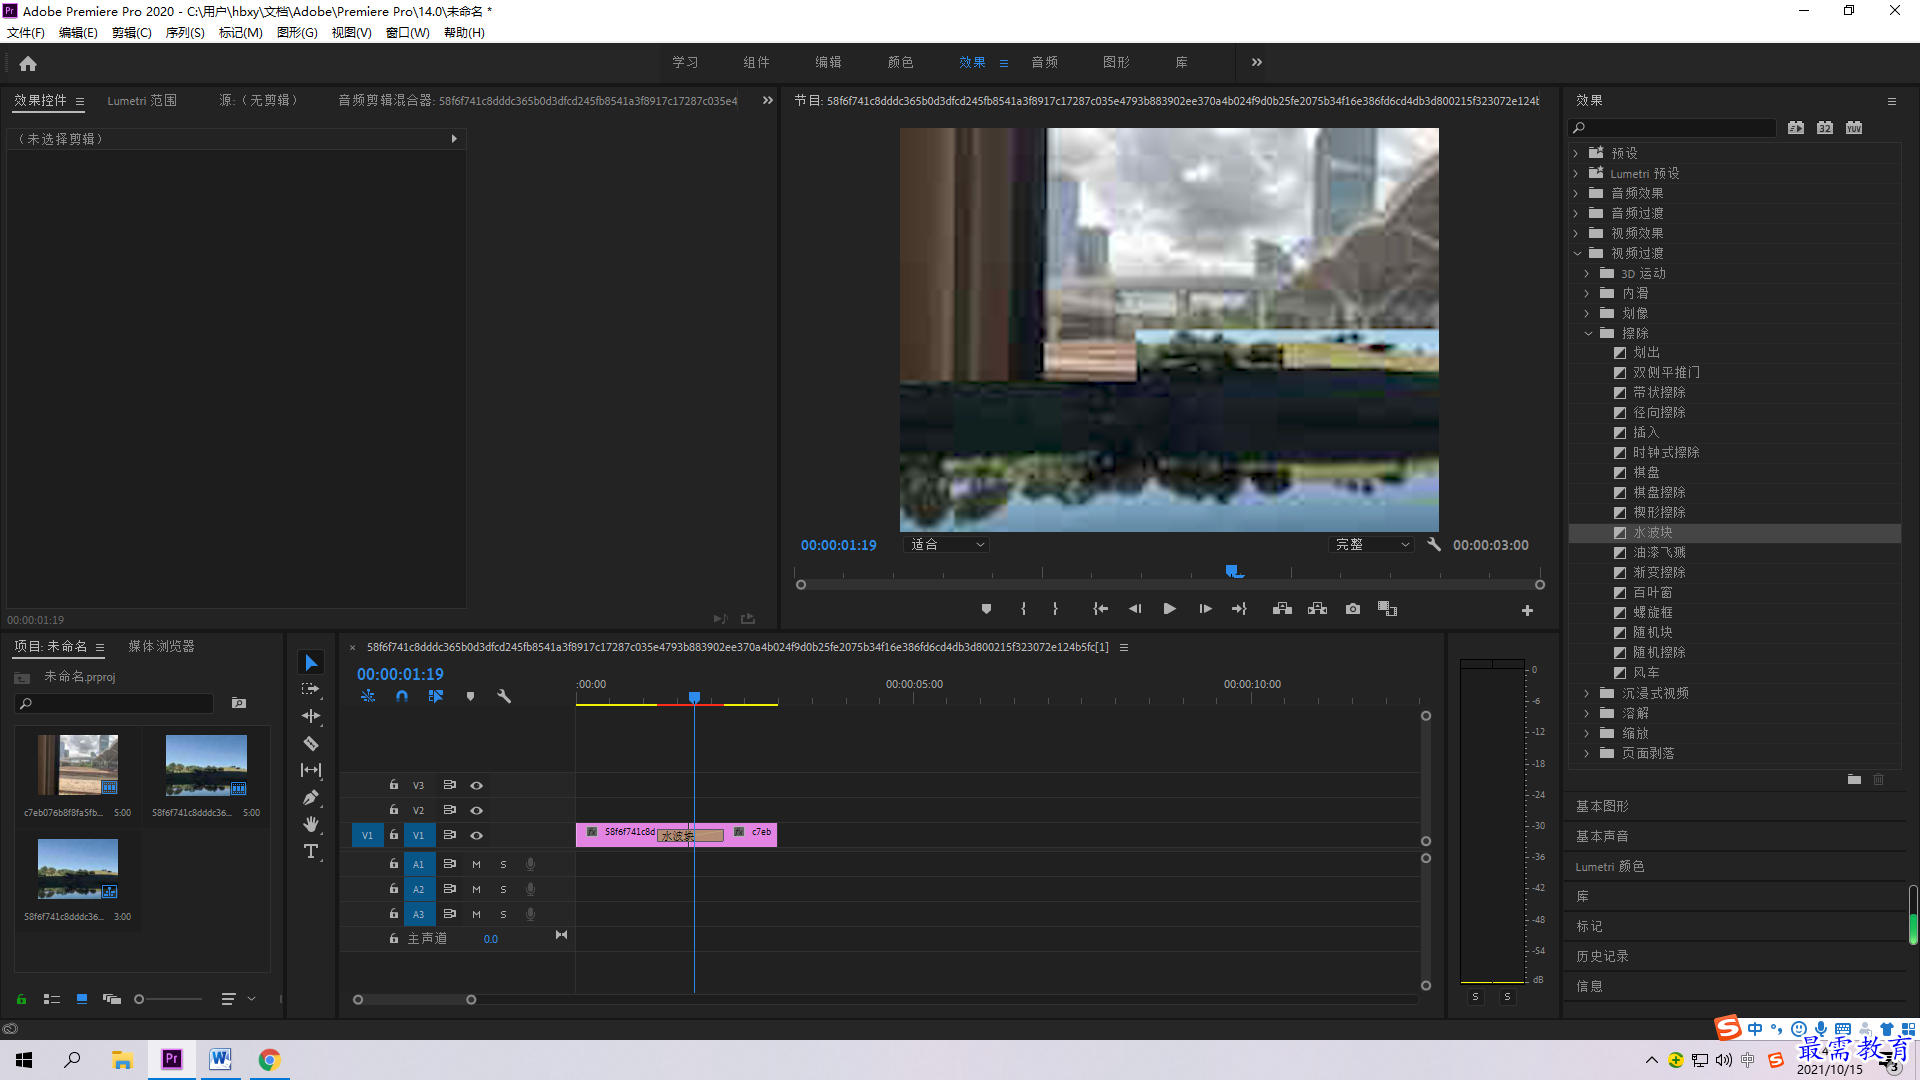Switch to the 编辑 workspace
This screenshot has width=1920, height=1080.
point(828,62)
